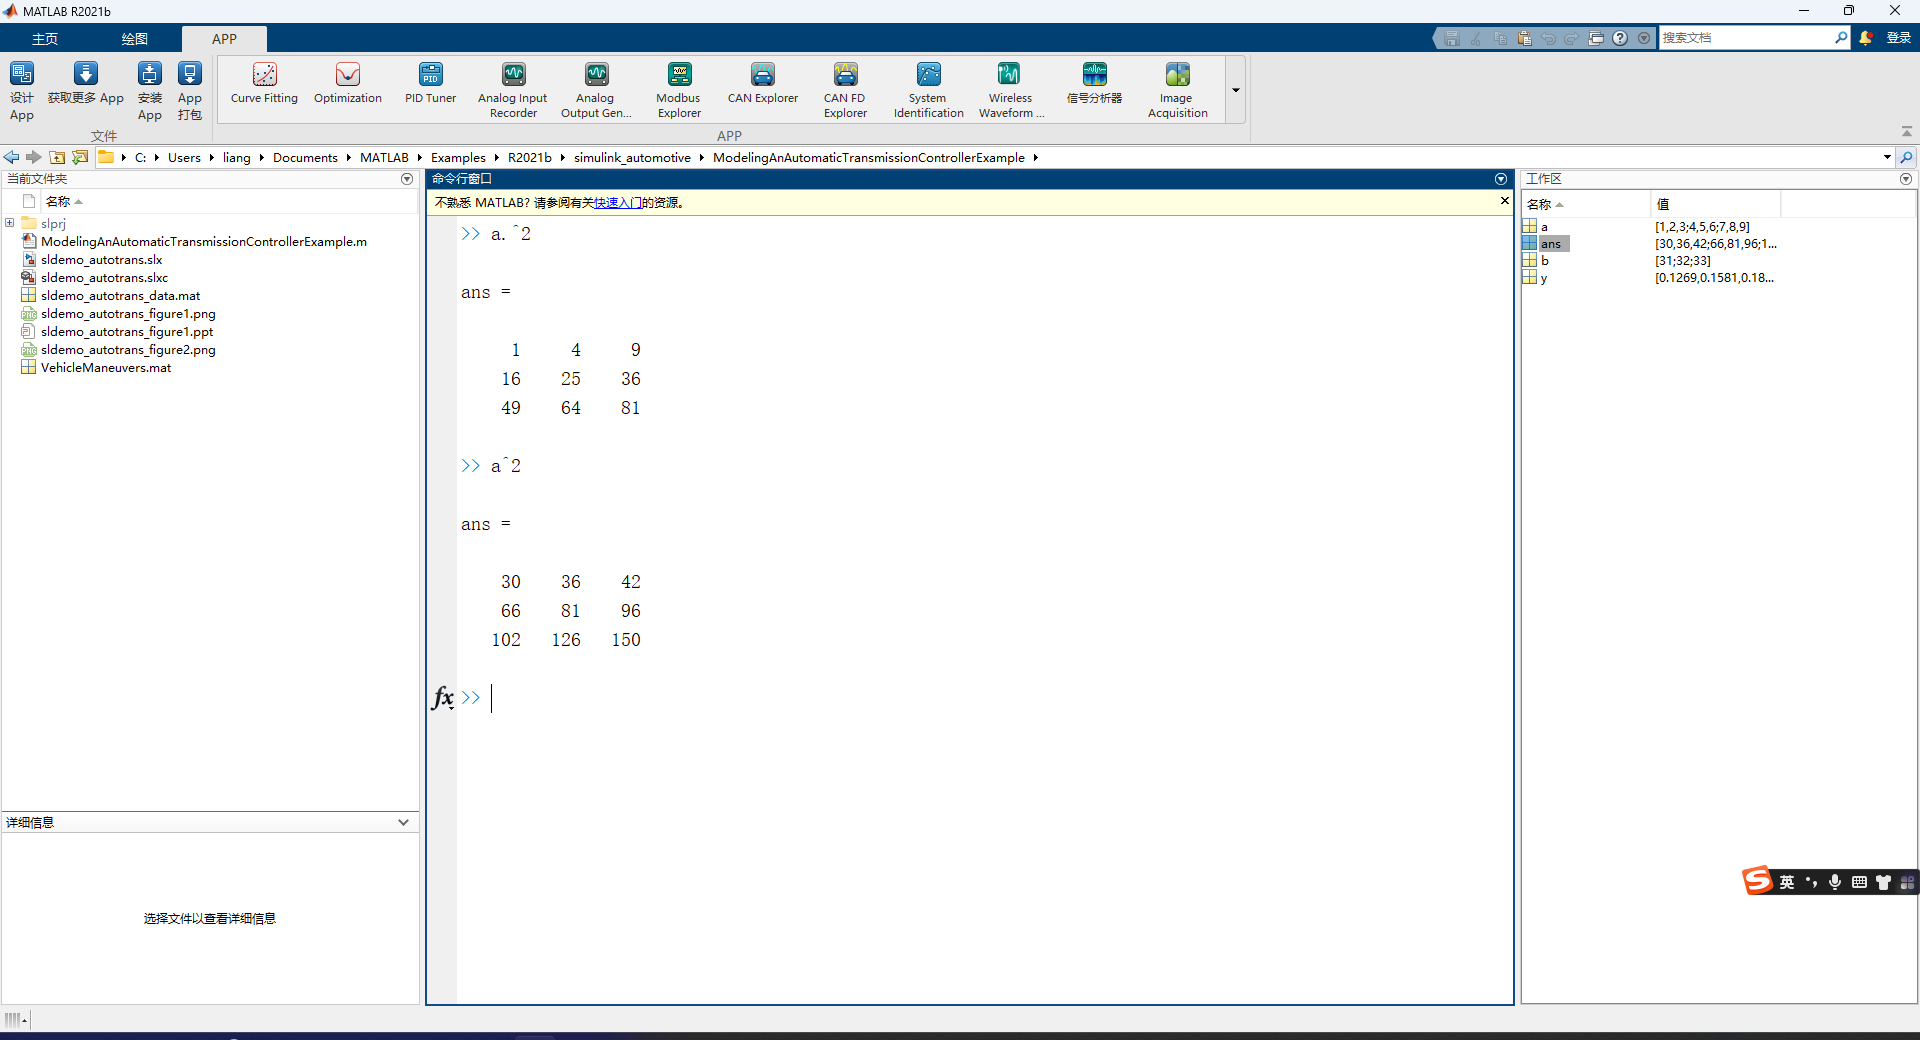Launch CAN FD Explorer app

coord(846,90)
